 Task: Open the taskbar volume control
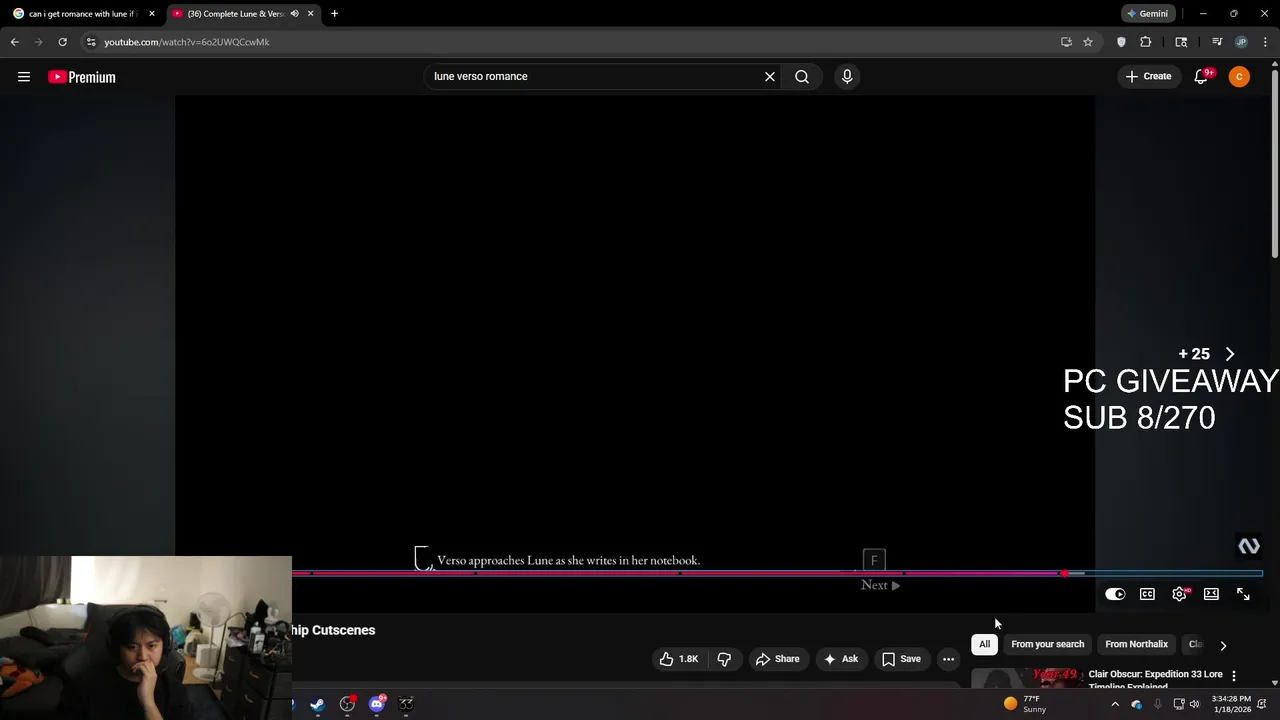coord(1194,704)
